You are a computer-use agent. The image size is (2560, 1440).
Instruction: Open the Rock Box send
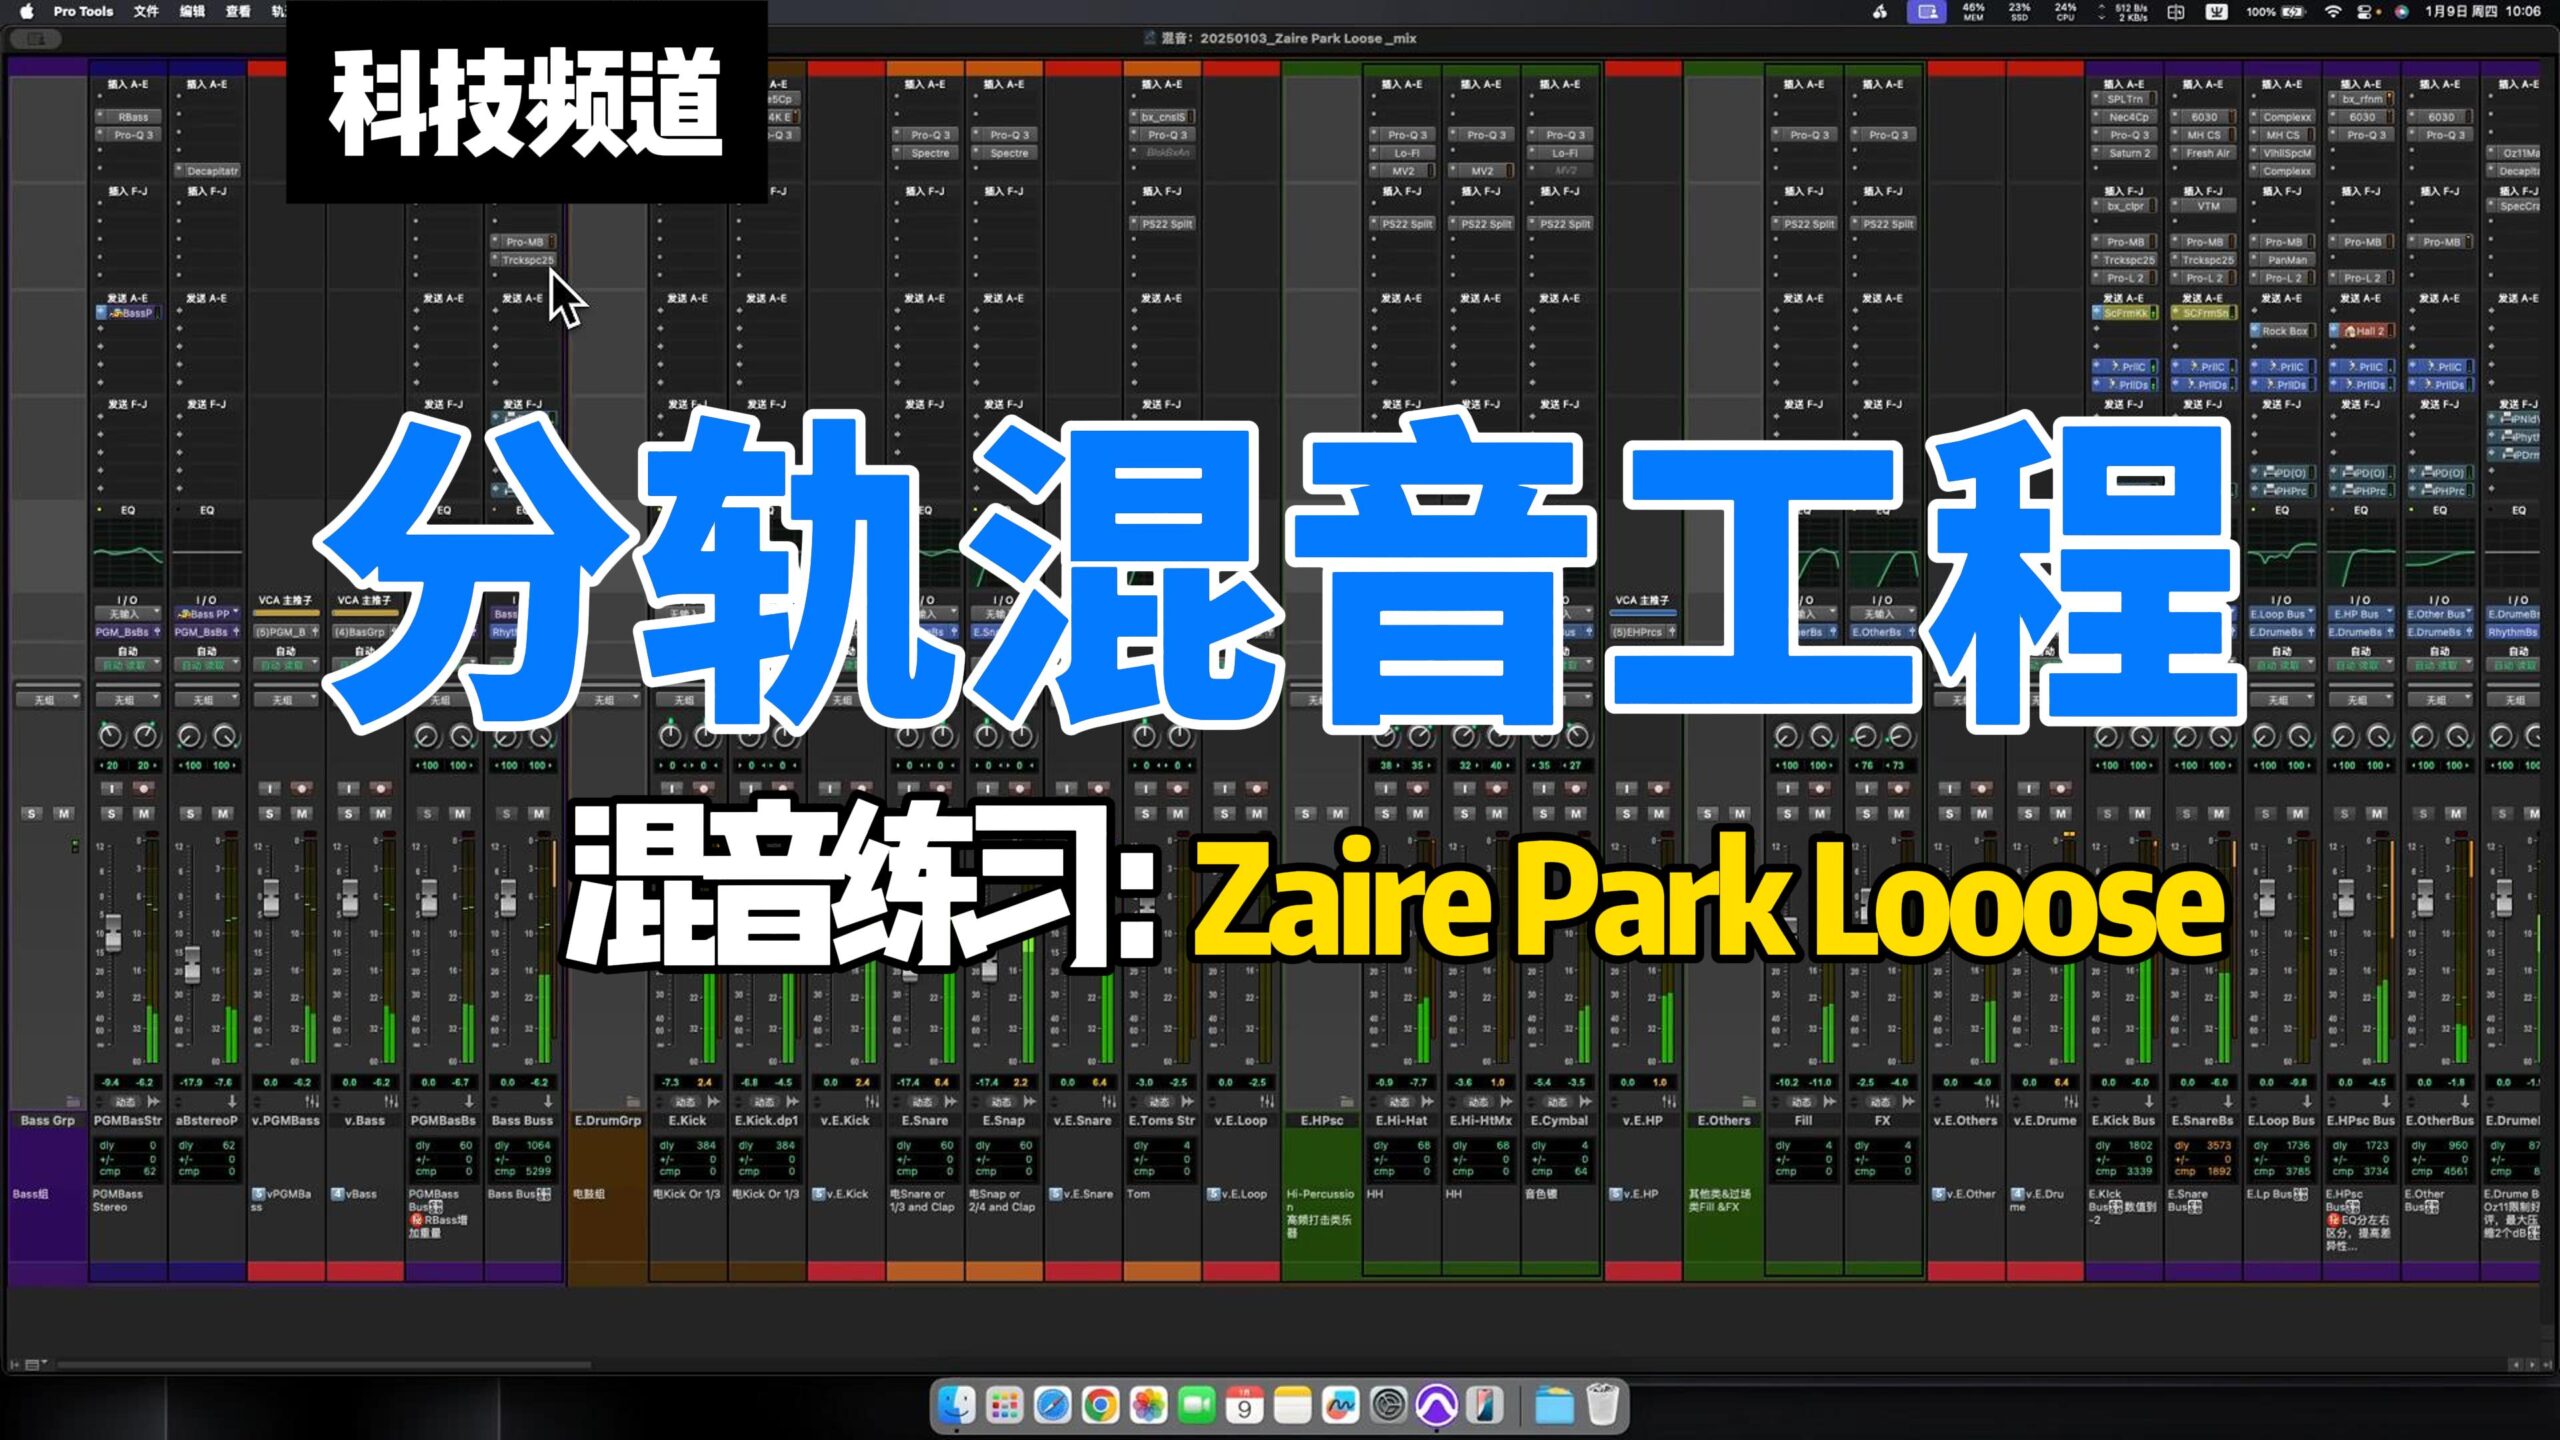2281,331
